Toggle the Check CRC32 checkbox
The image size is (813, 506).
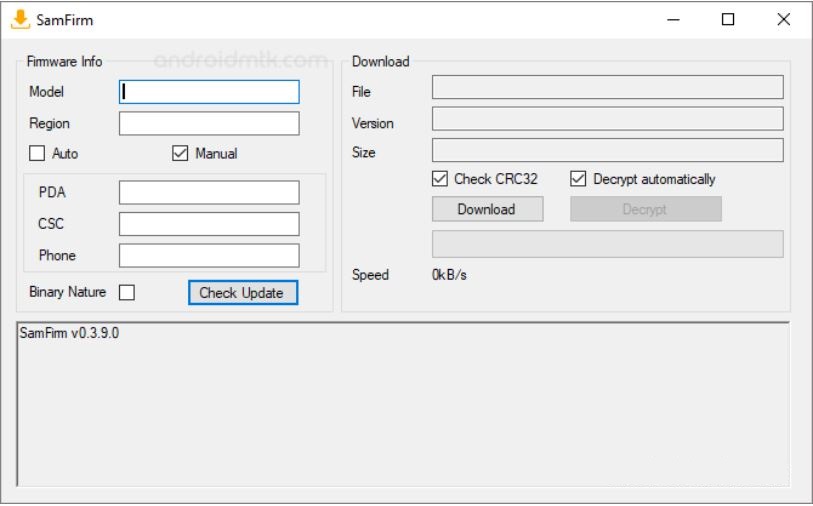tap(440, 179)
